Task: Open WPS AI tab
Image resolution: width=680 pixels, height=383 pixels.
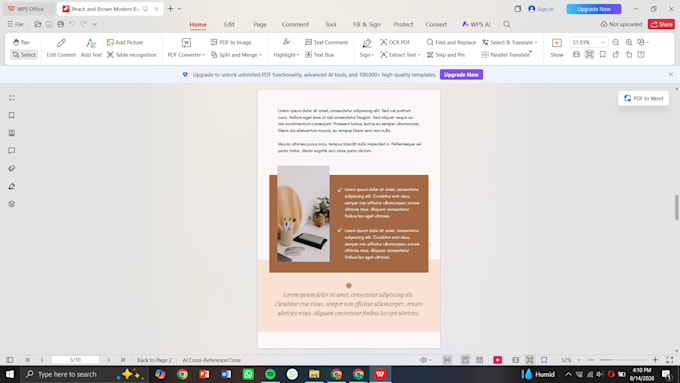Action: click(x=476, y=24)
